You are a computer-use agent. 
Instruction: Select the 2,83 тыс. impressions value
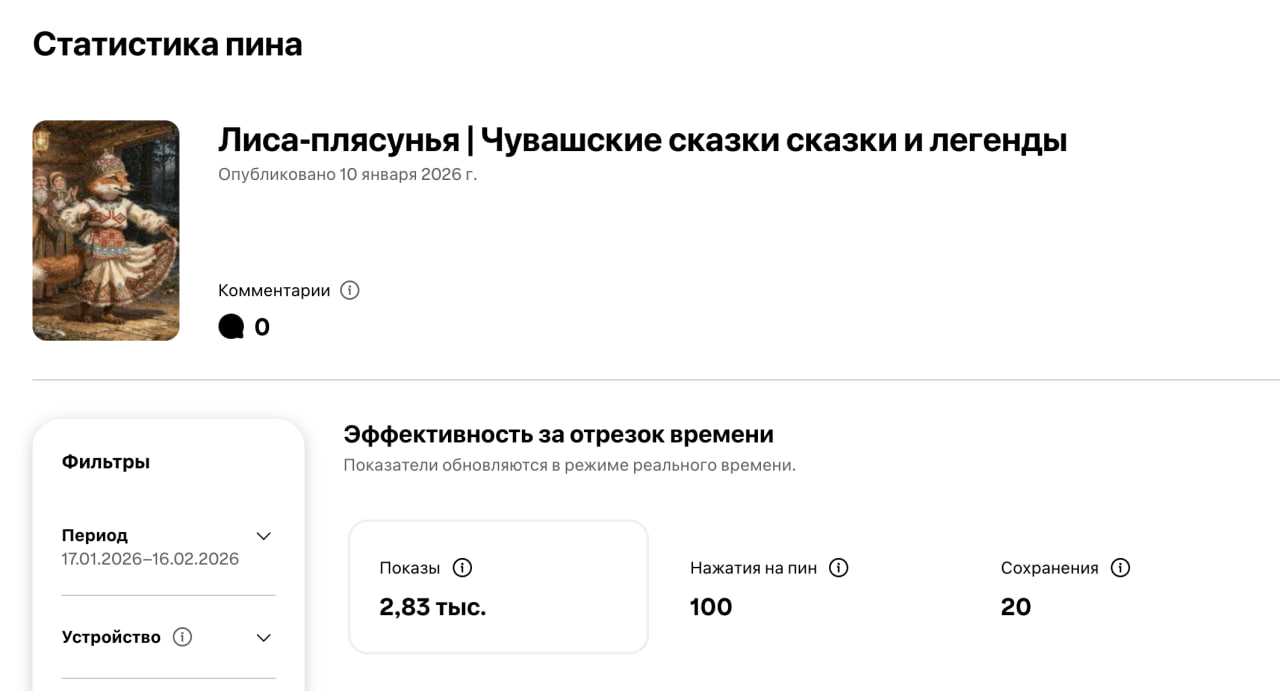tap(433, 606)
